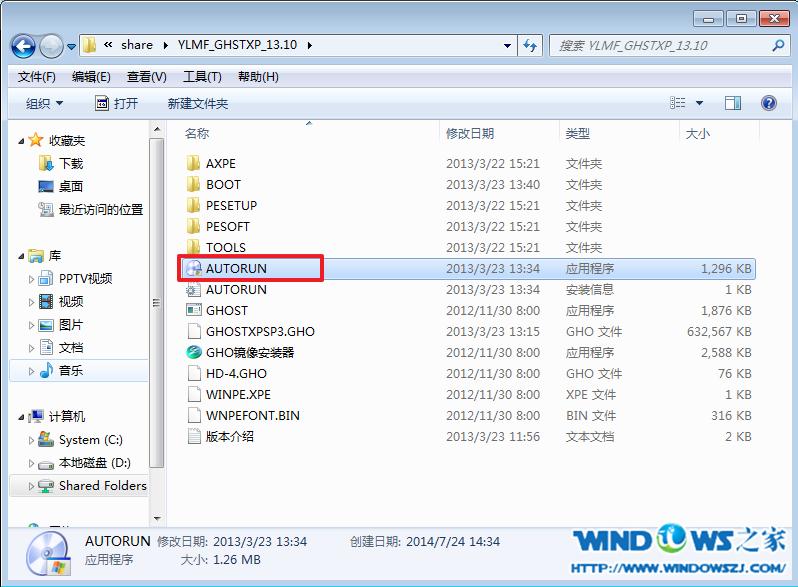The image size is (798, 587).
Task: Click the GHOST application file icon
Action: pos(194,310)
